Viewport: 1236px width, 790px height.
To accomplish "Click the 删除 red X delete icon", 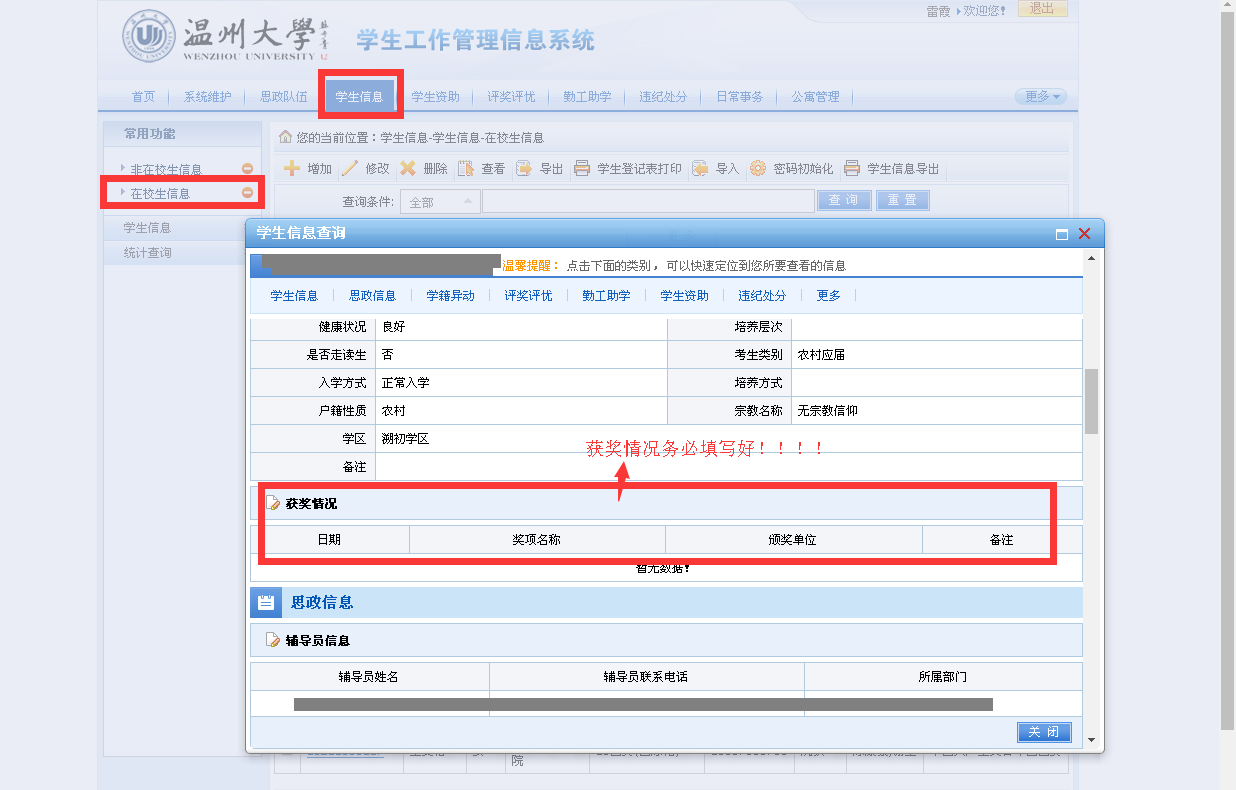I will point(408,169).
